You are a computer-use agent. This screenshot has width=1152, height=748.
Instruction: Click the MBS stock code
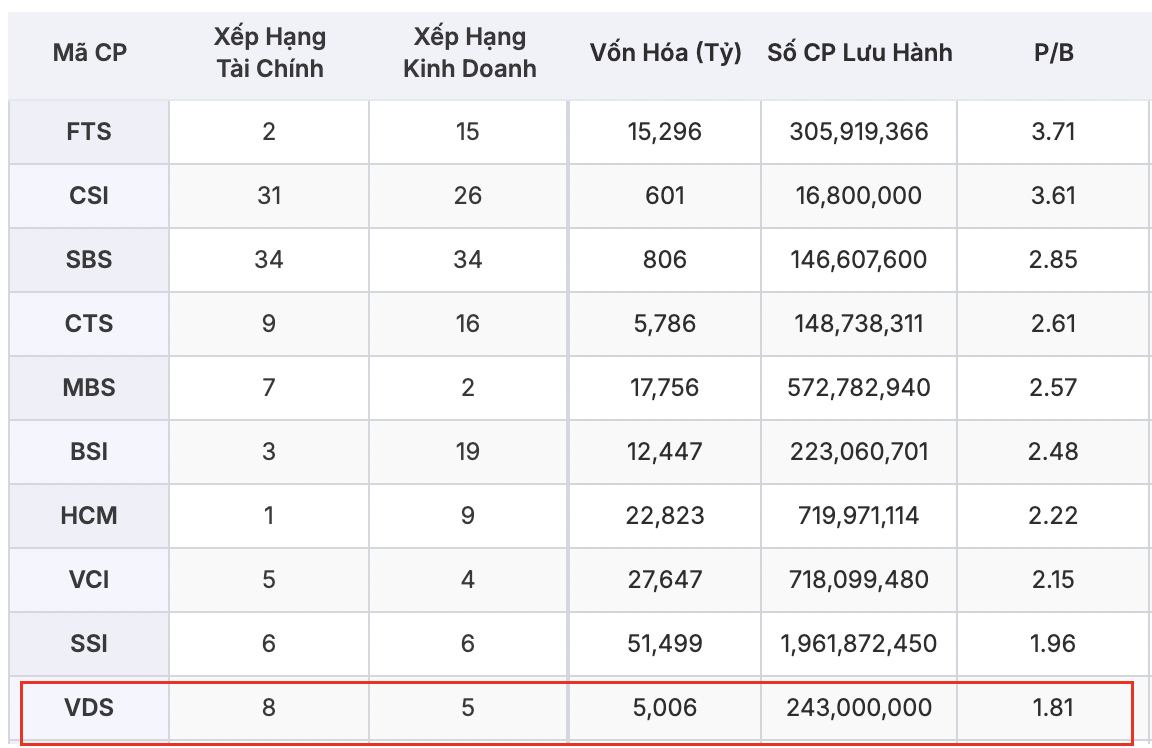pyautogui.click(x=90, y=387)
